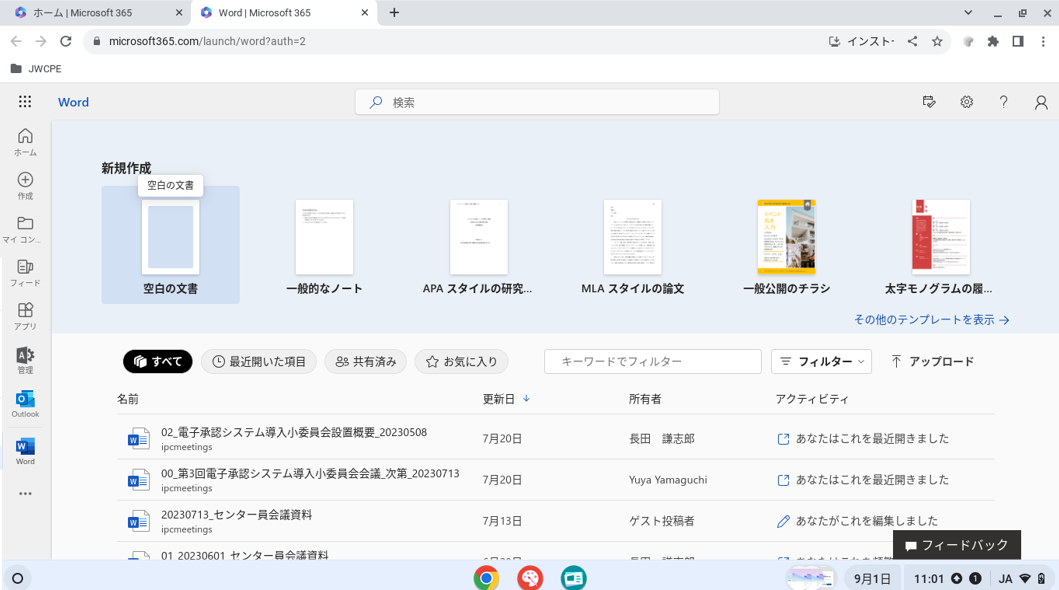Reload the browser page

(66, 41)
